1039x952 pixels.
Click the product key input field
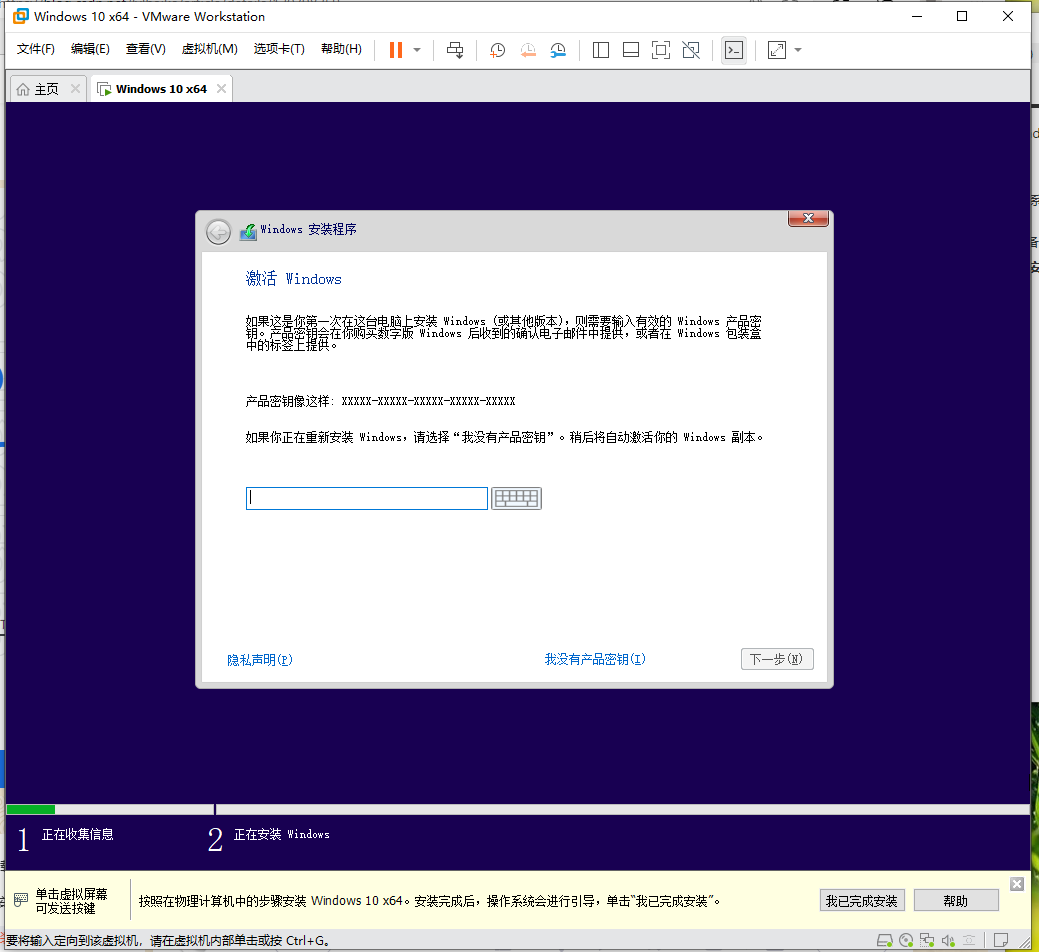366,498
